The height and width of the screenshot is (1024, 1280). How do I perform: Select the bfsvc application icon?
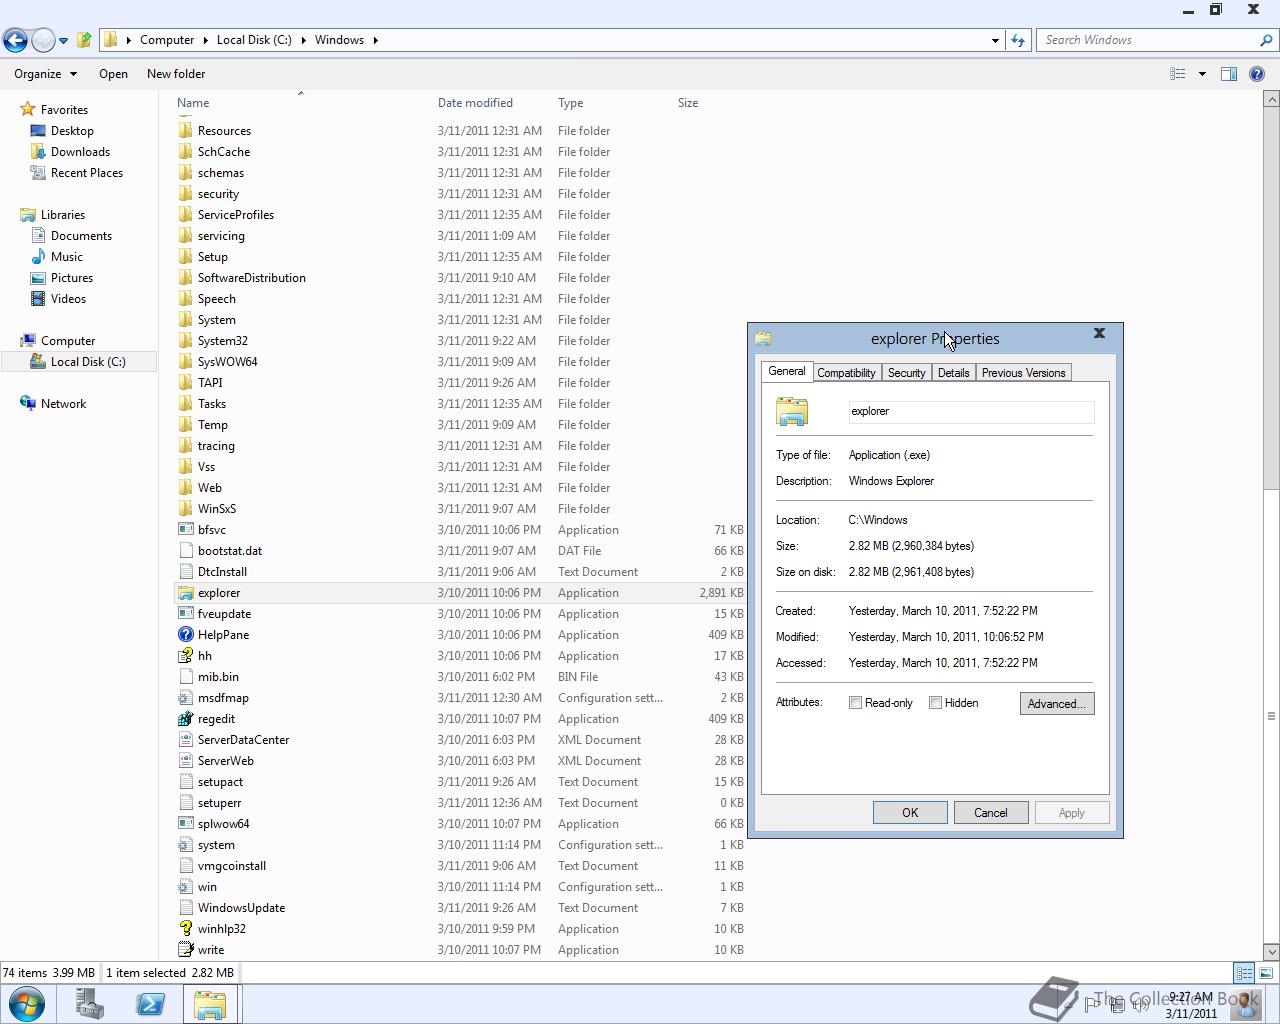tap(185, 530)
